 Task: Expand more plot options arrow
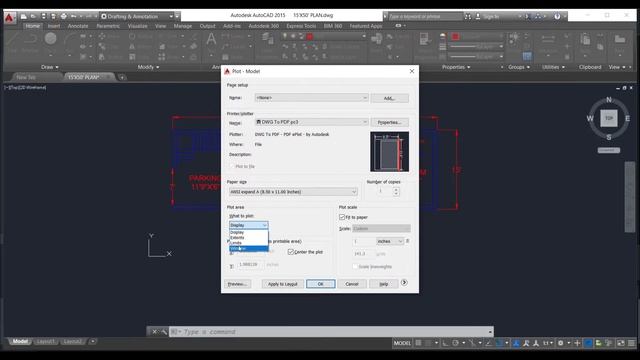[x=404, y=282]
